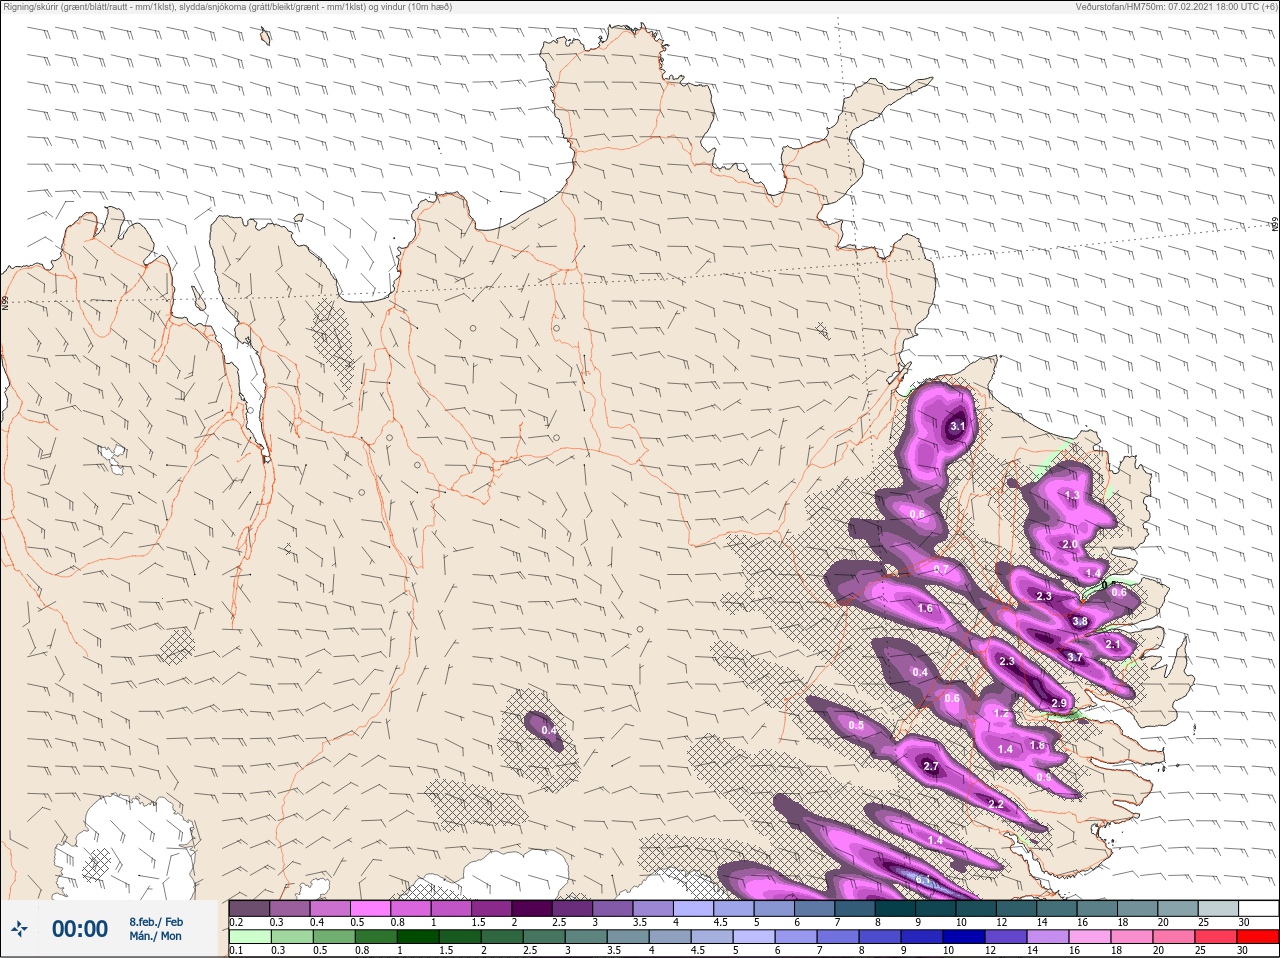Click the 0.7 snowfall value label
Screen dimensions: 1280x958
click(x=941, y=570)
